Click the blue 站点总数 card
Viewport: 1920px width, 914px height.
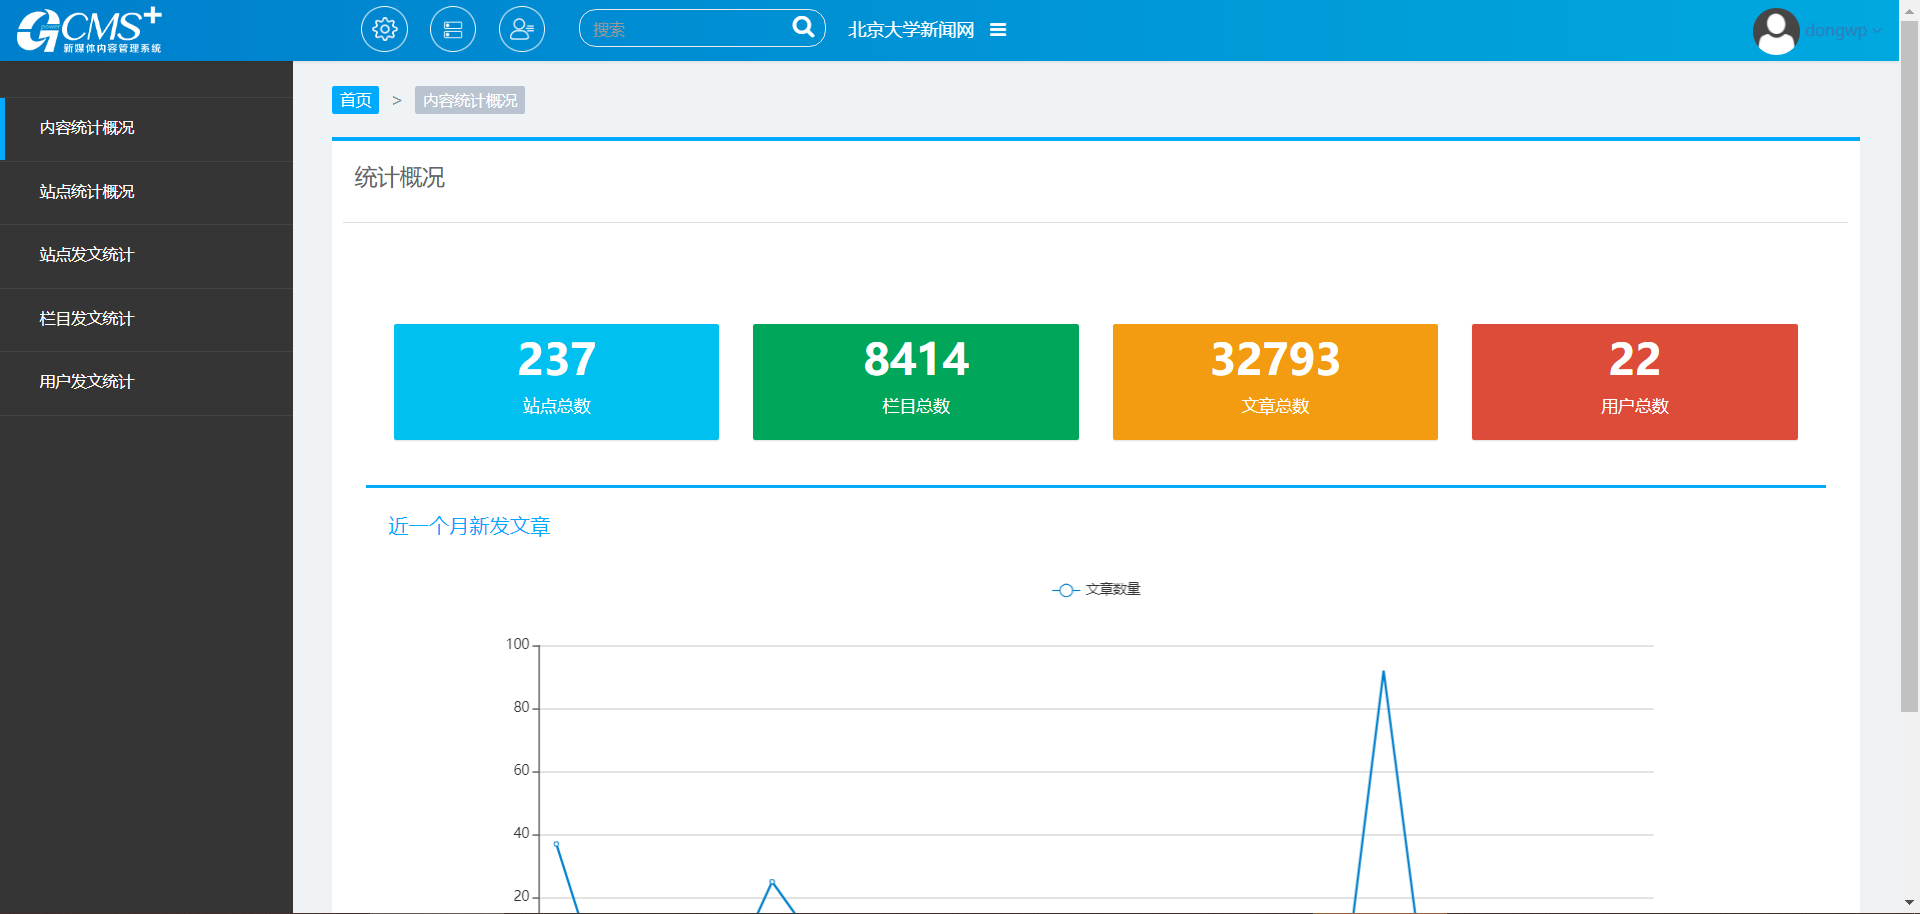pos(556,382)
